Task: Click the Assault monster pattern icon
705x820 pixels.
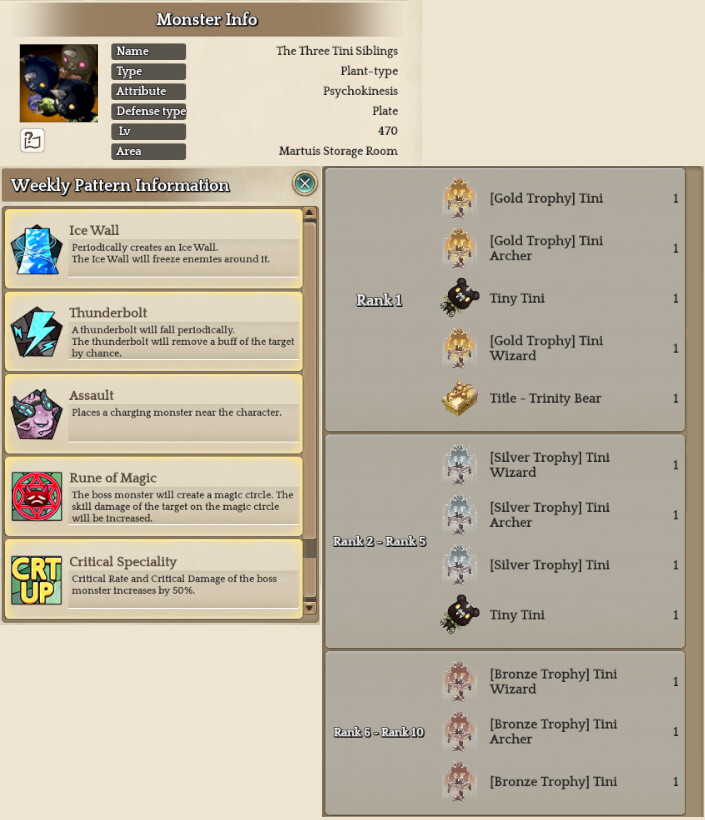Action: 36,414
